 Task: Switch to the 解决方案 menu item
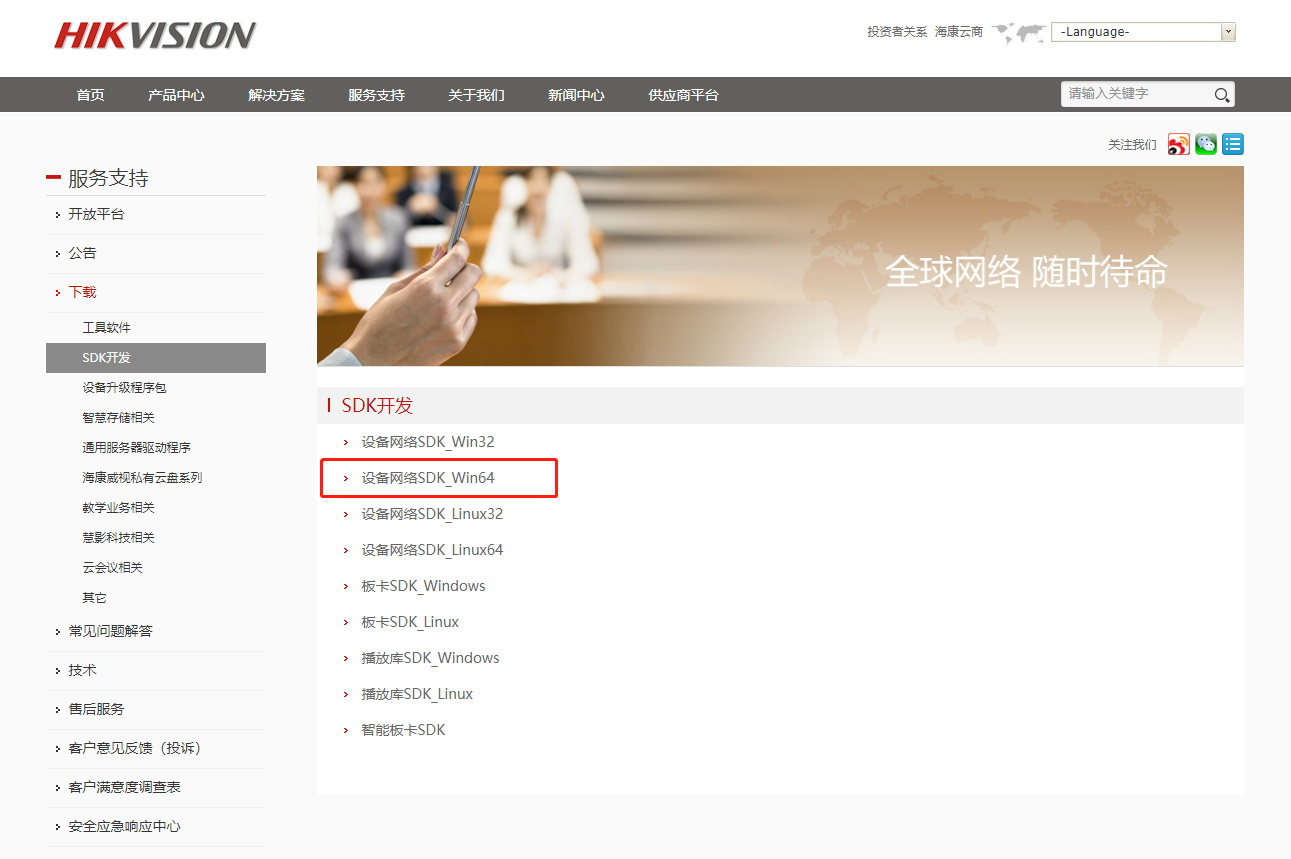(276, 94)
